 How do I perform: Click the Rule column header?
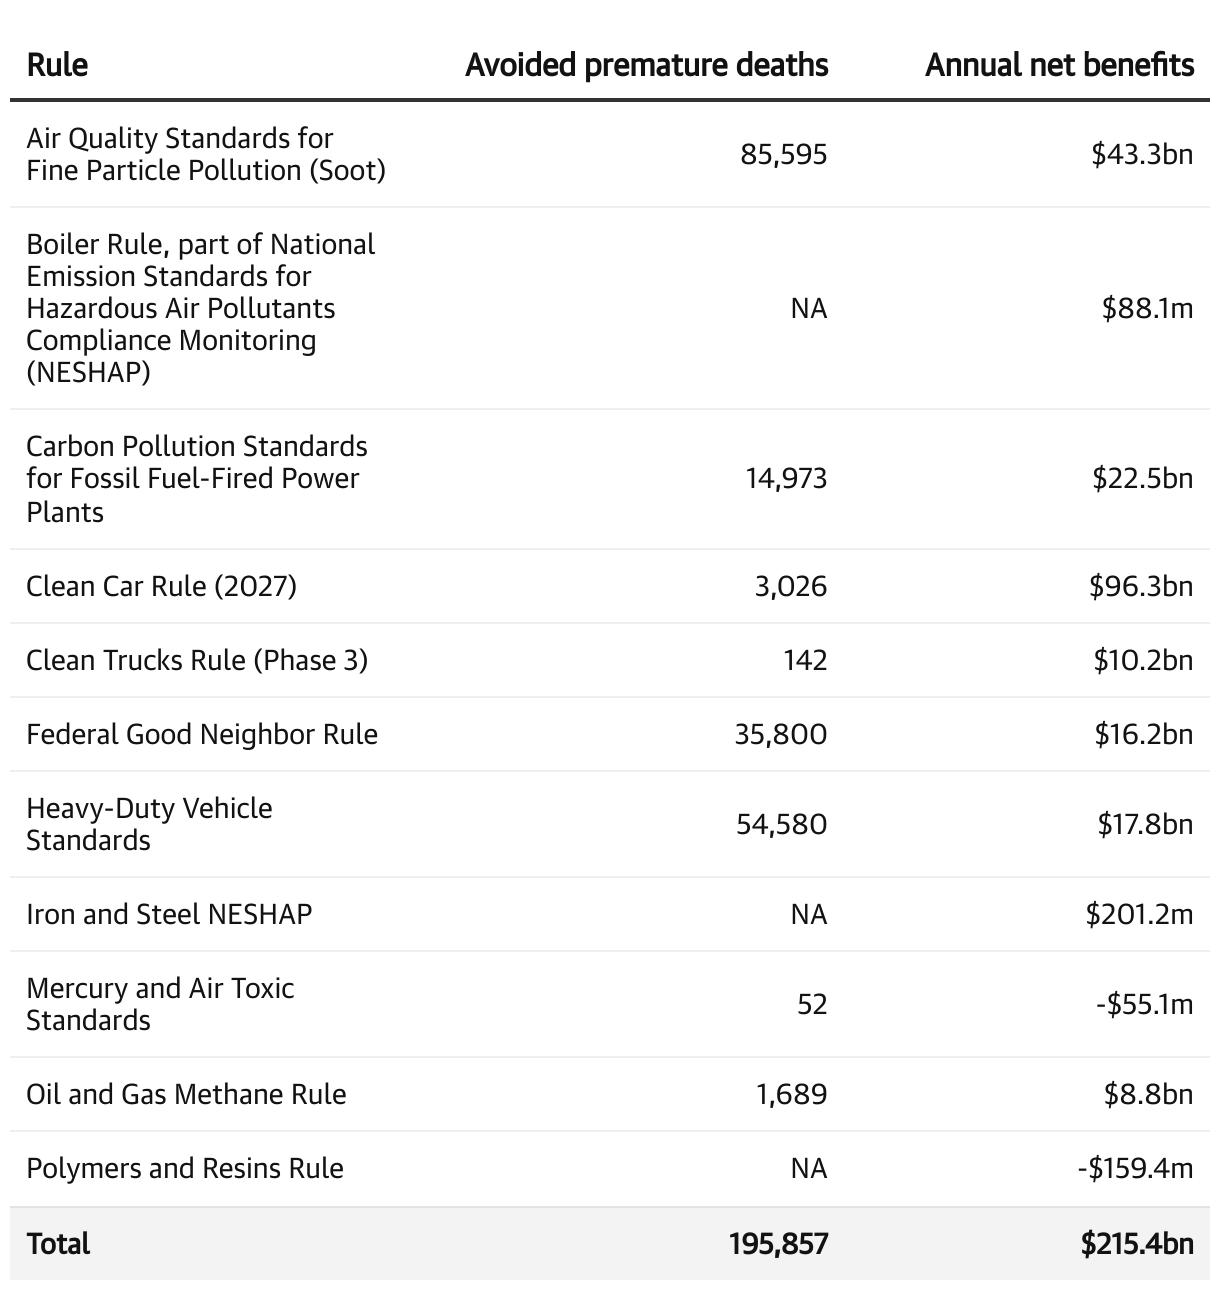point(57,65)
